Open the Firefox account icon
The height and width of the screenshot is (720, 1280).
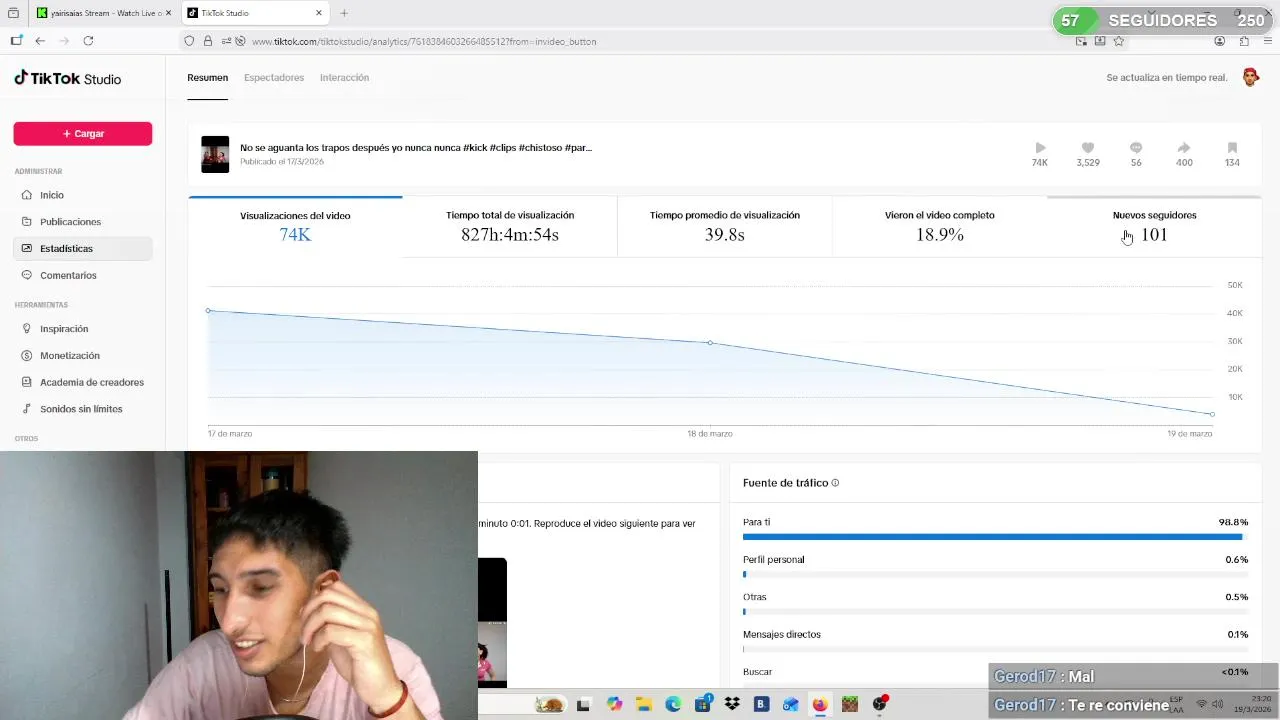point(1219,41)
